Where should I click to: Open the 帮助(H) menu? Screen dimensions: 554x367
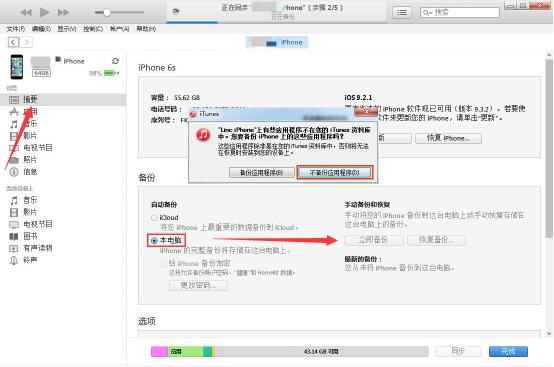146,29
